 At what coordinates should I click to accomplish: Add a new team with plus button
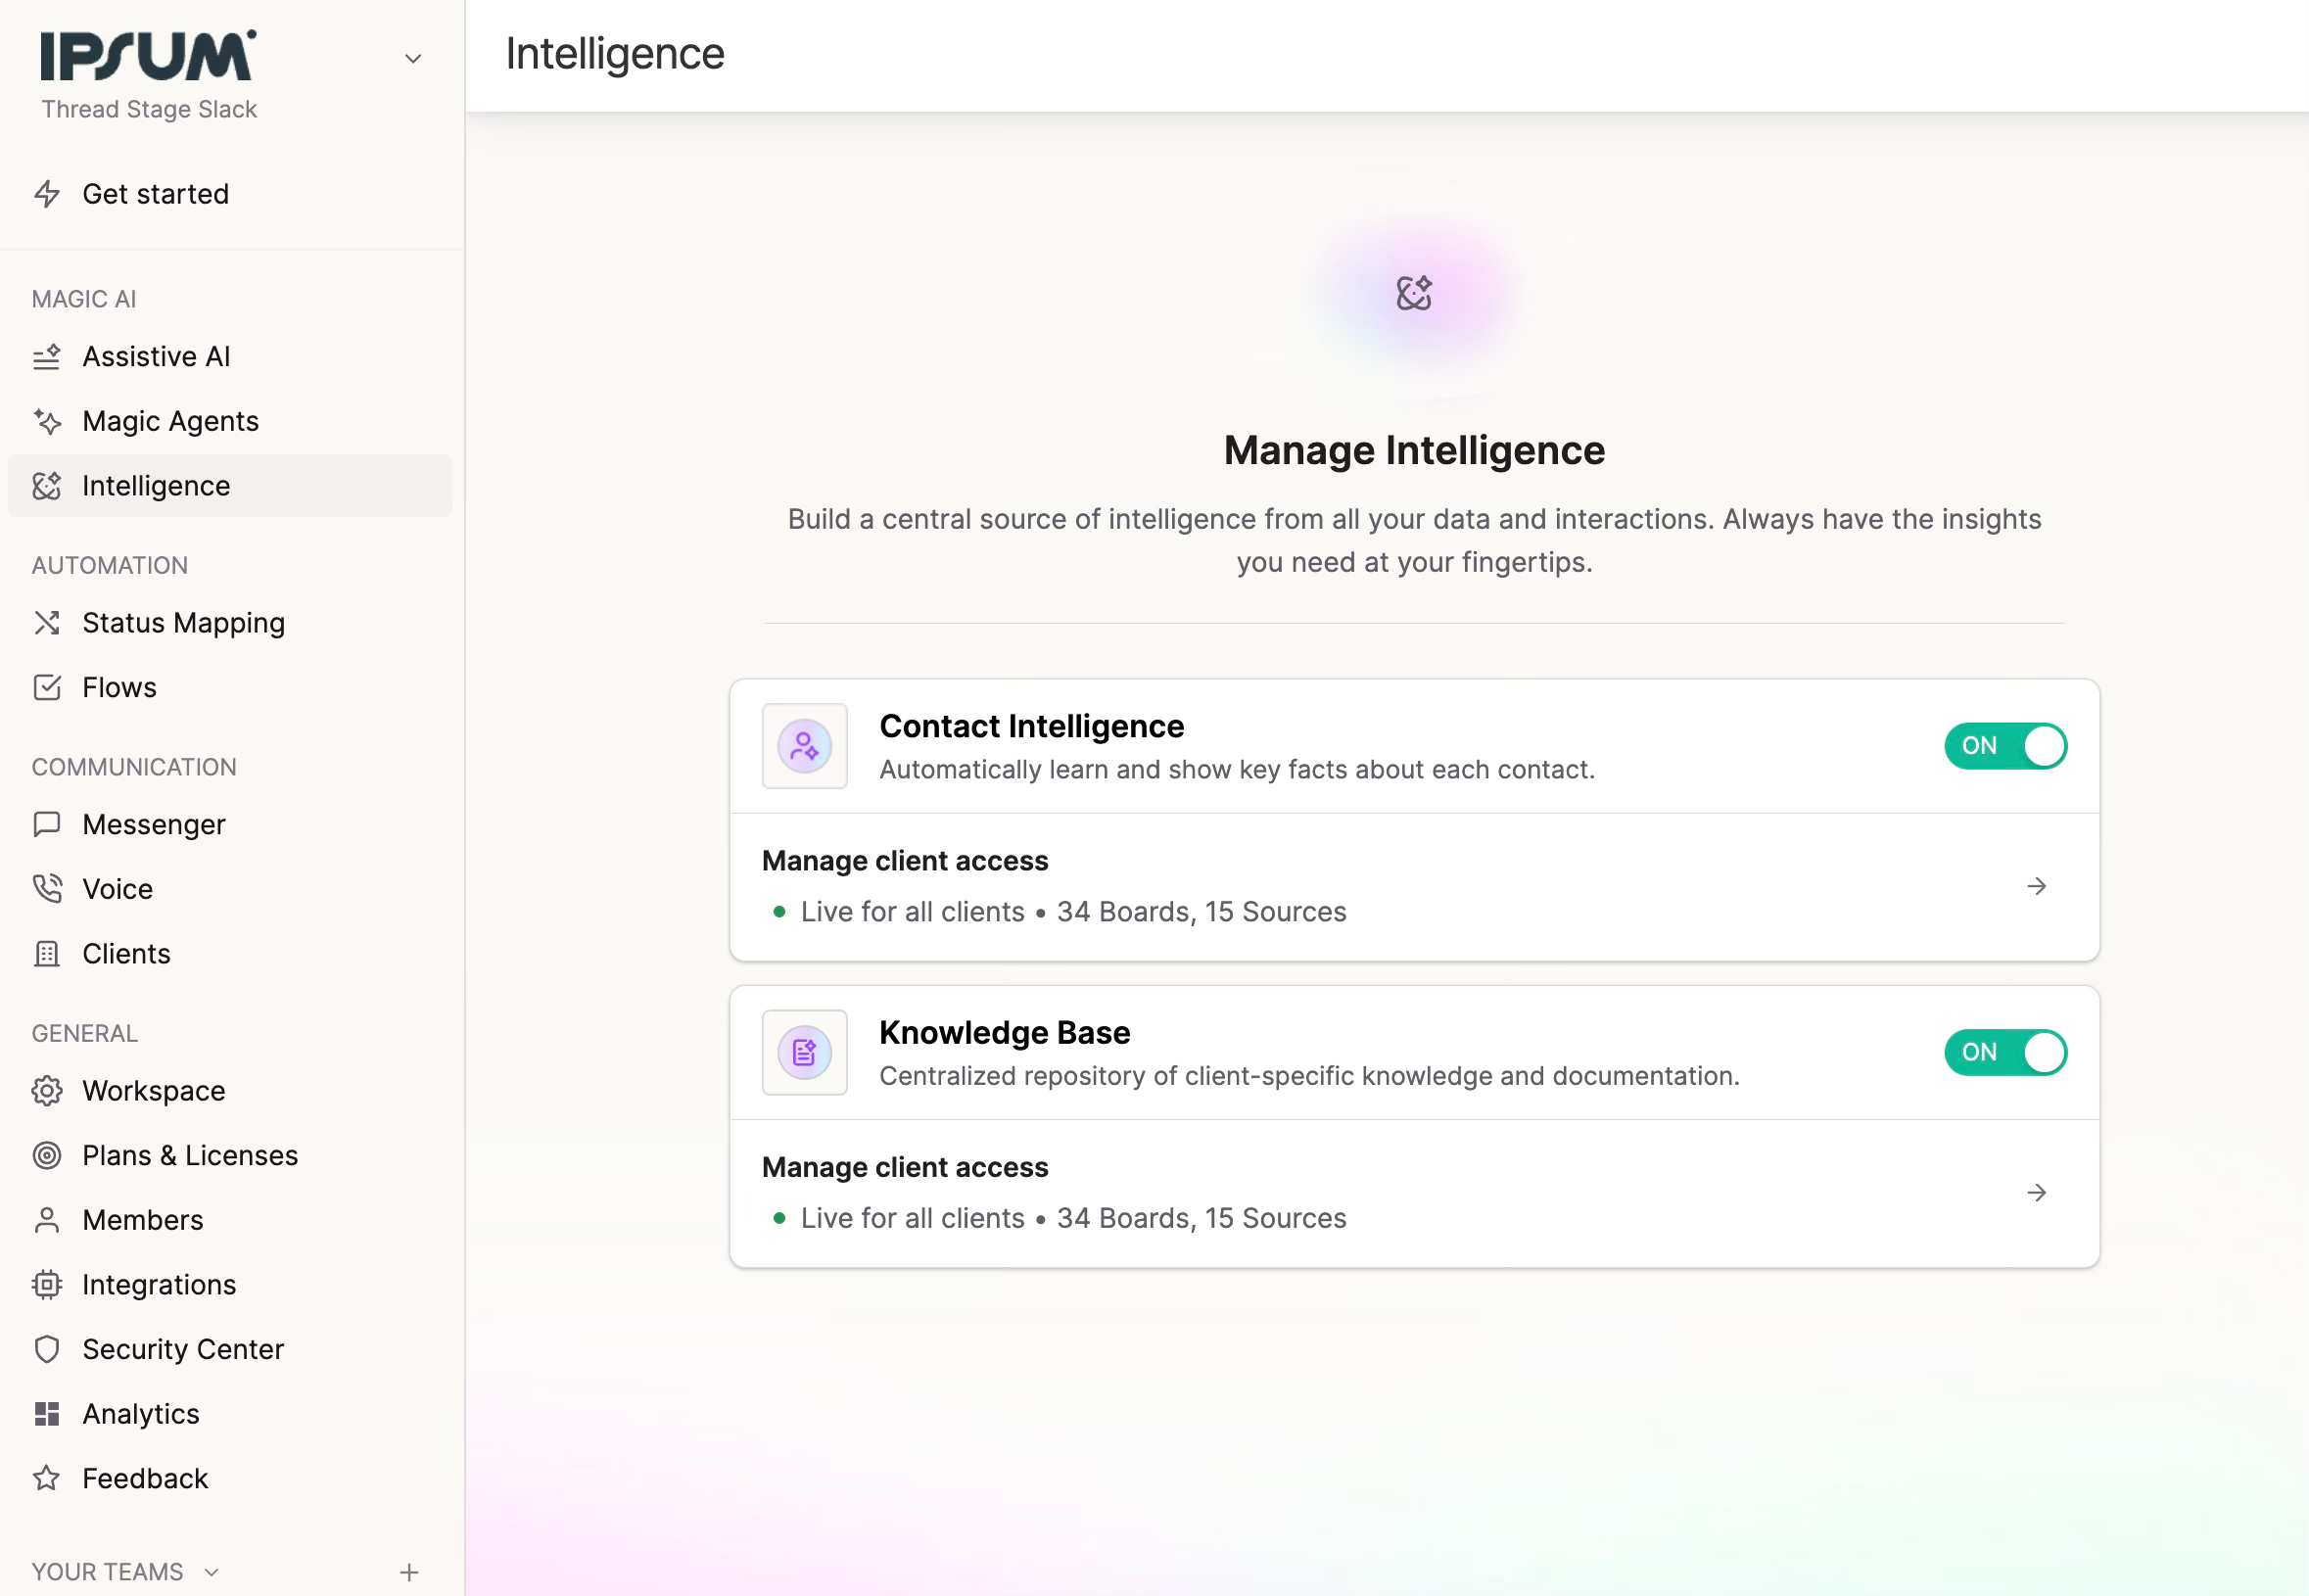409,1573
